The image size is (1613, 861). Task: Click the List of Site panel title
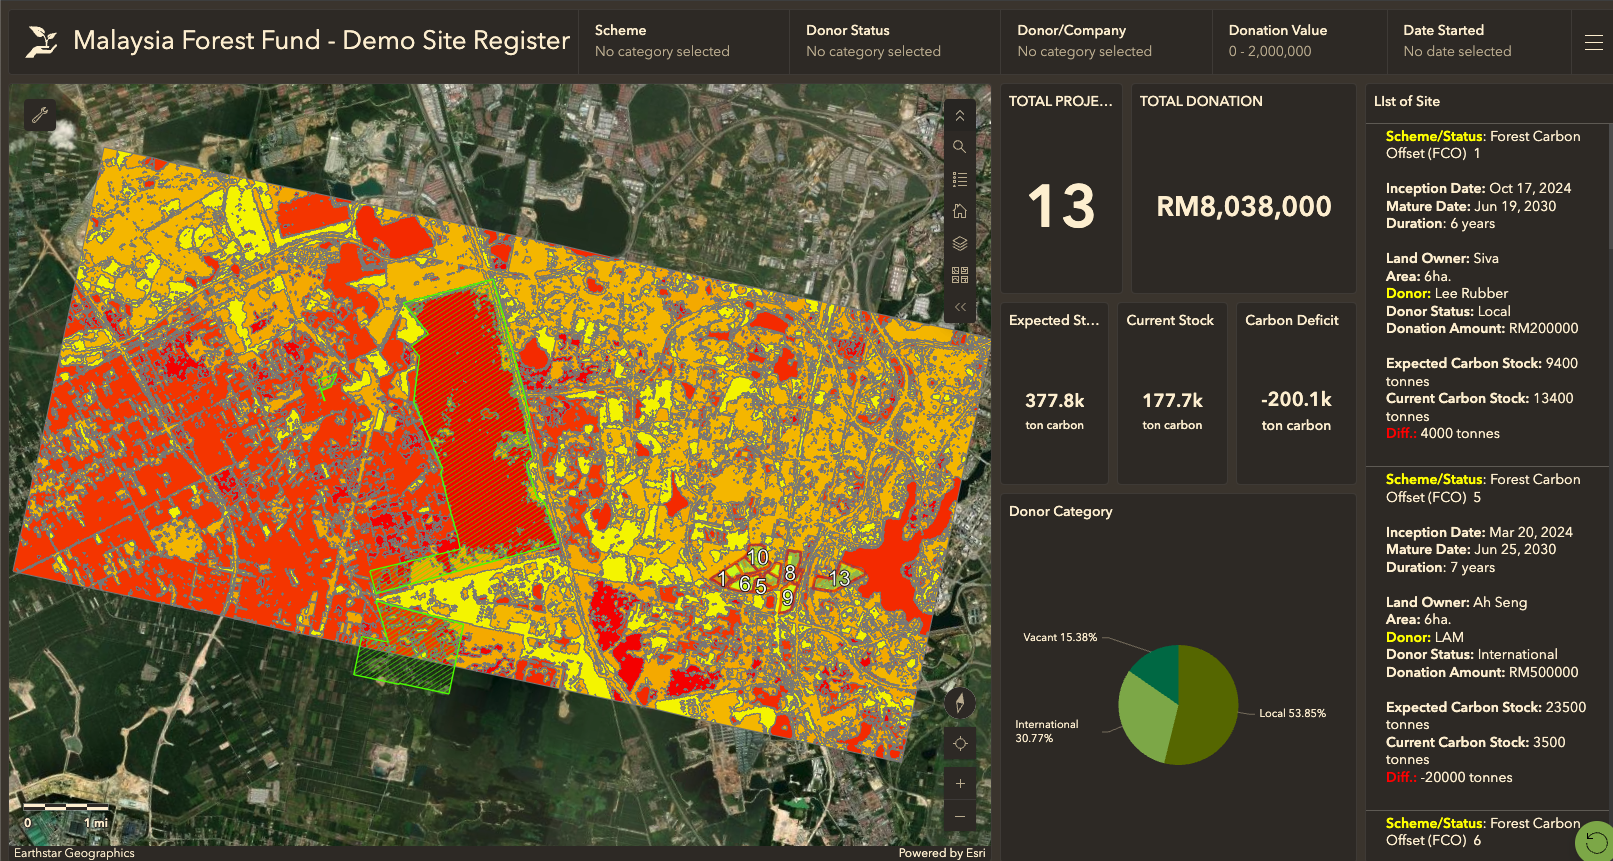click(x=1407, y=101)
